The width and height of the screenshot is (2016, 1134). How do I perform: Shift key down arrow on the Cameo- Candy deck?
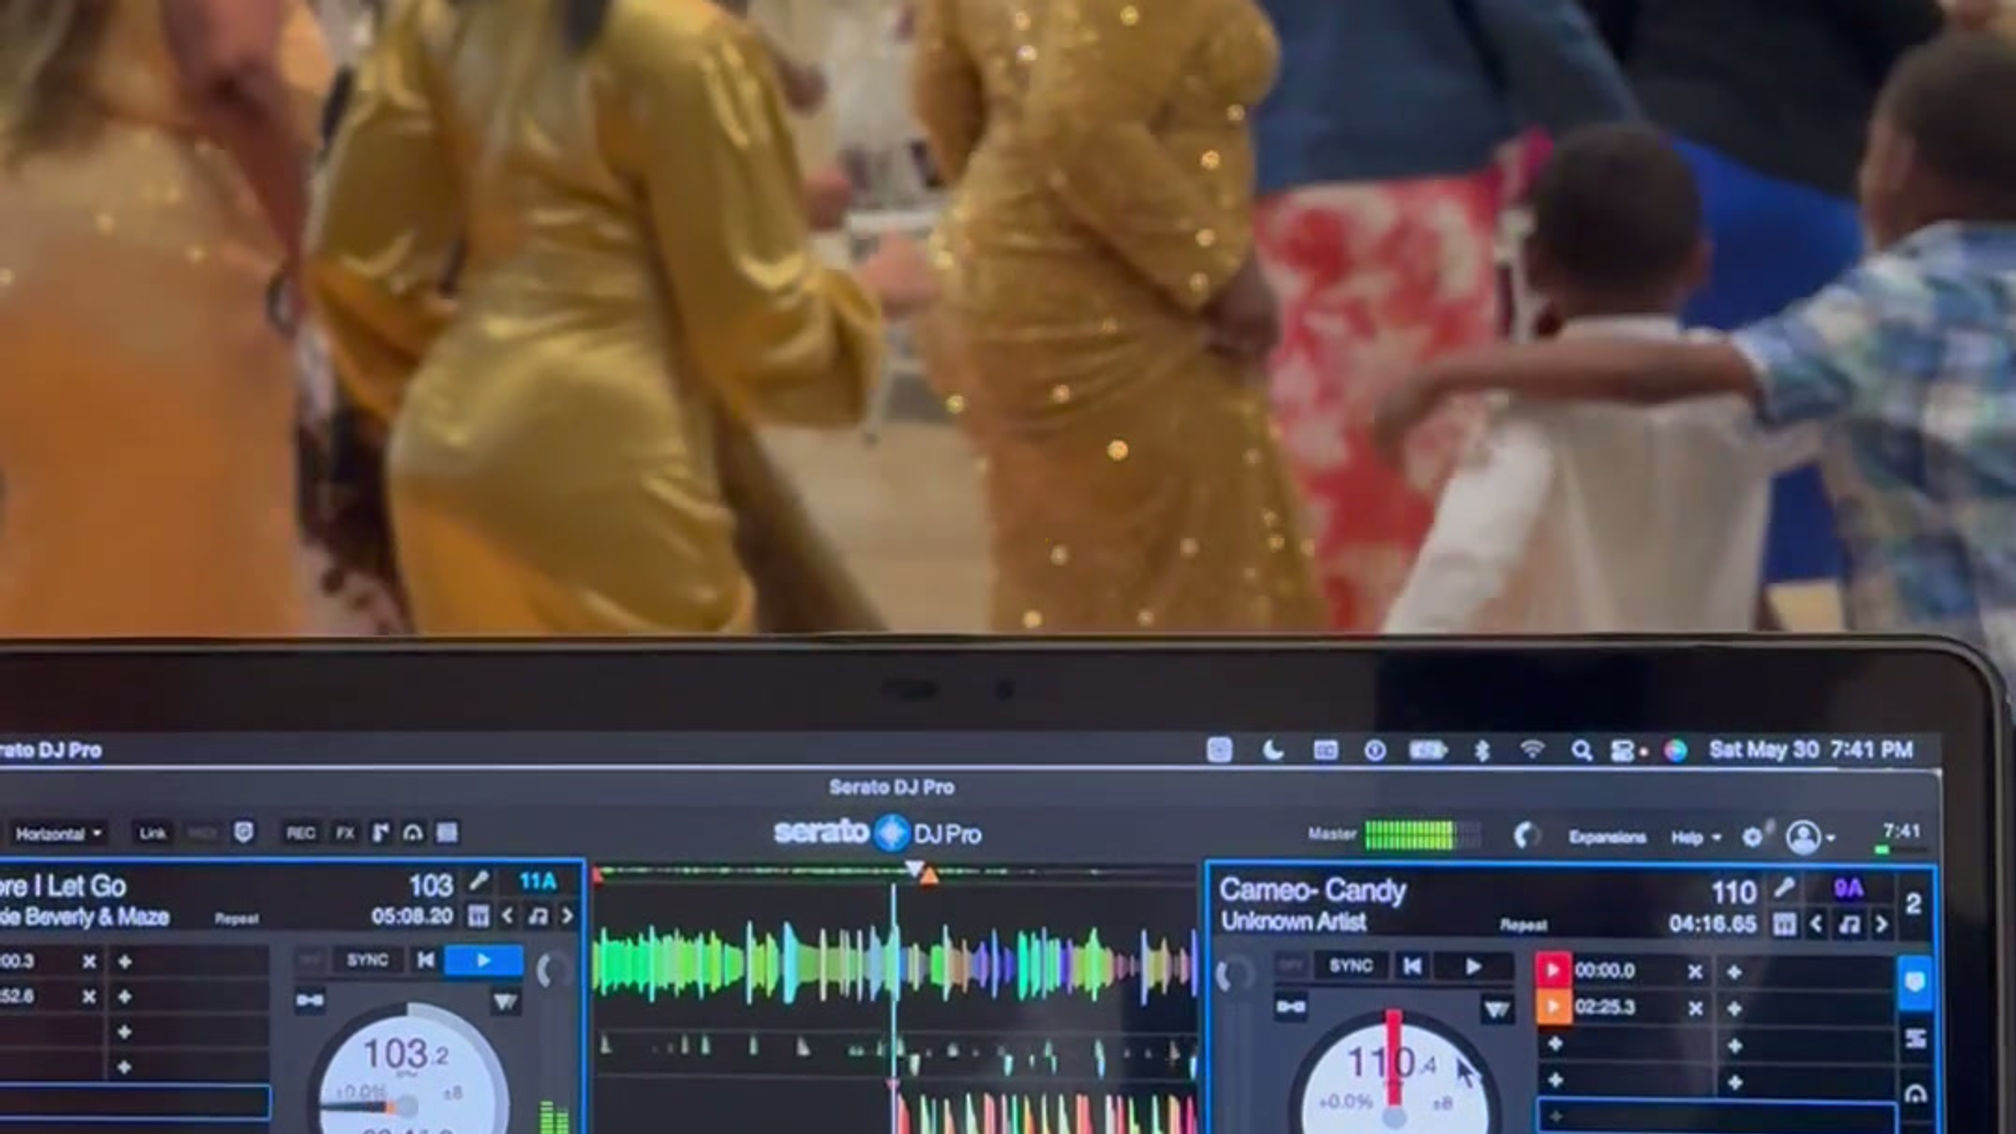1817,925
